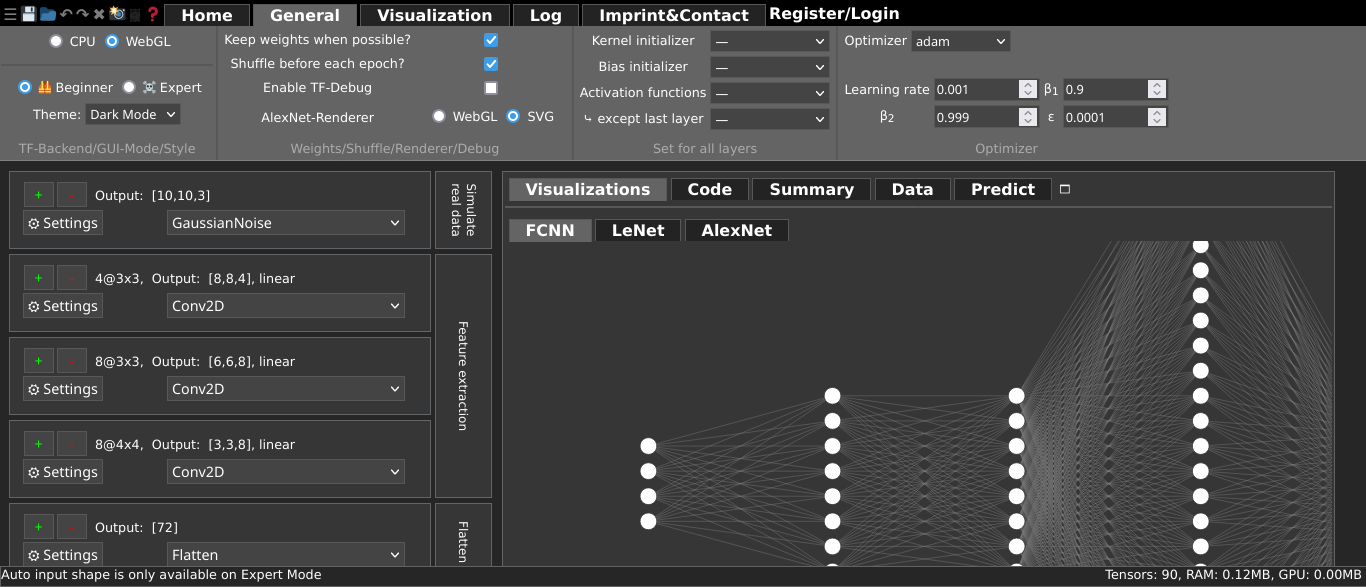Image resolution: width=1366 pixels, height=587 pixels.
Task: Click the red question mark help icon
Action: click(x=153, y=14)
